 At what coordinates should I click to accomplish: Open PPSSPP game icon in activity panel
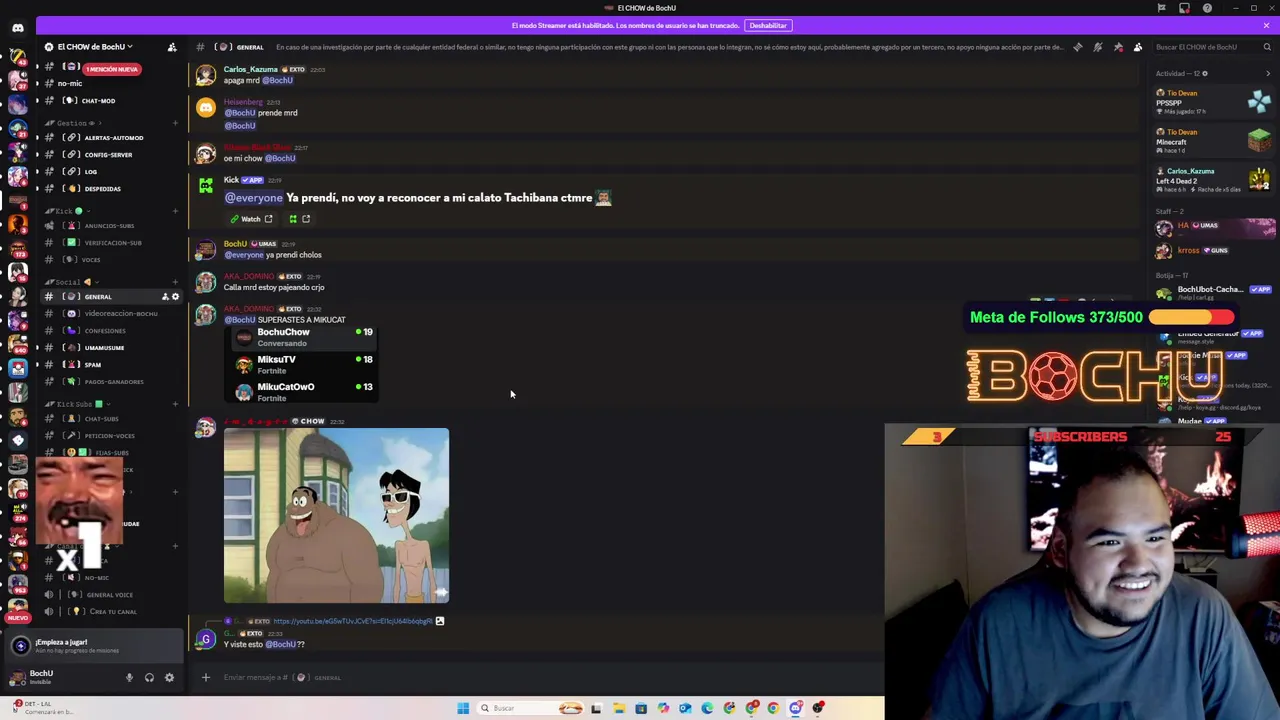pos(1259,101)
